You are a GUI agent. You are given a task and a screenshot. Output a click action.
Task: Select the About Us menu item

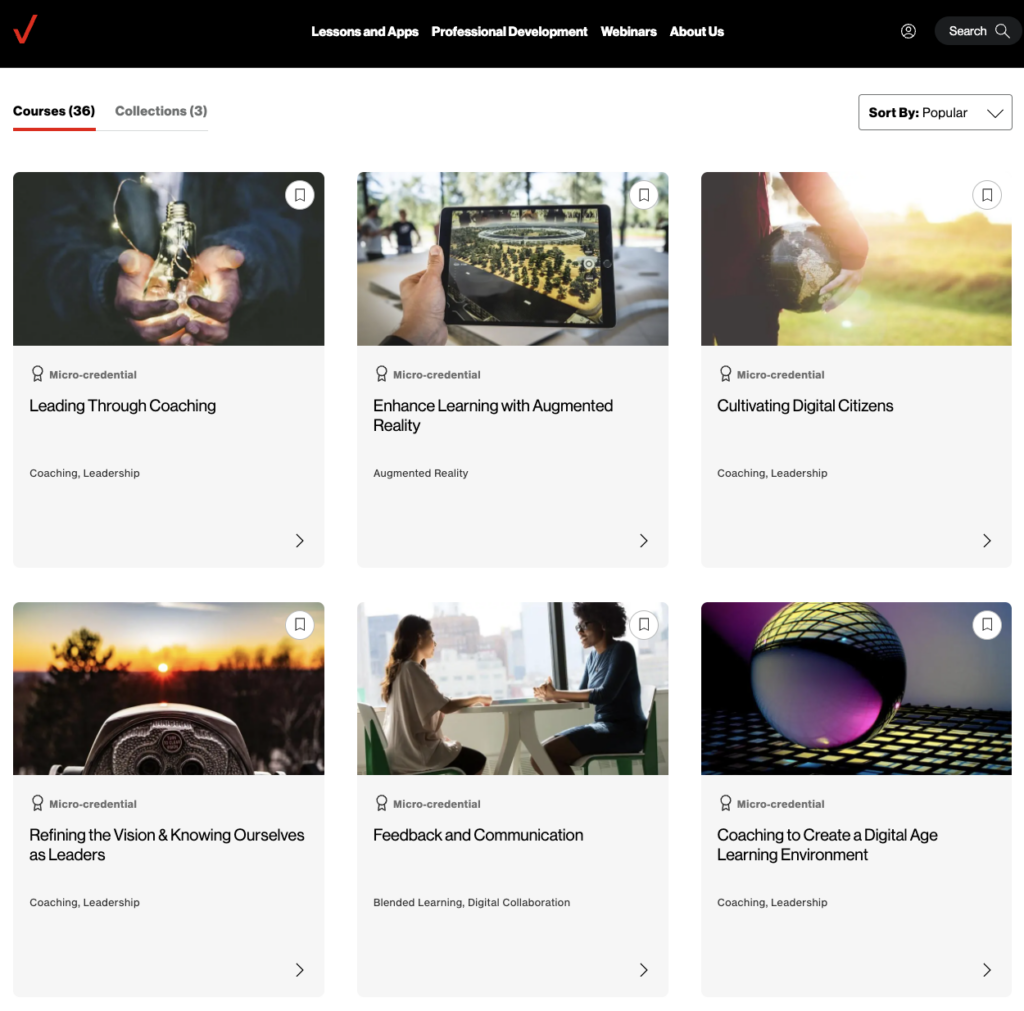tap(696, 32)
